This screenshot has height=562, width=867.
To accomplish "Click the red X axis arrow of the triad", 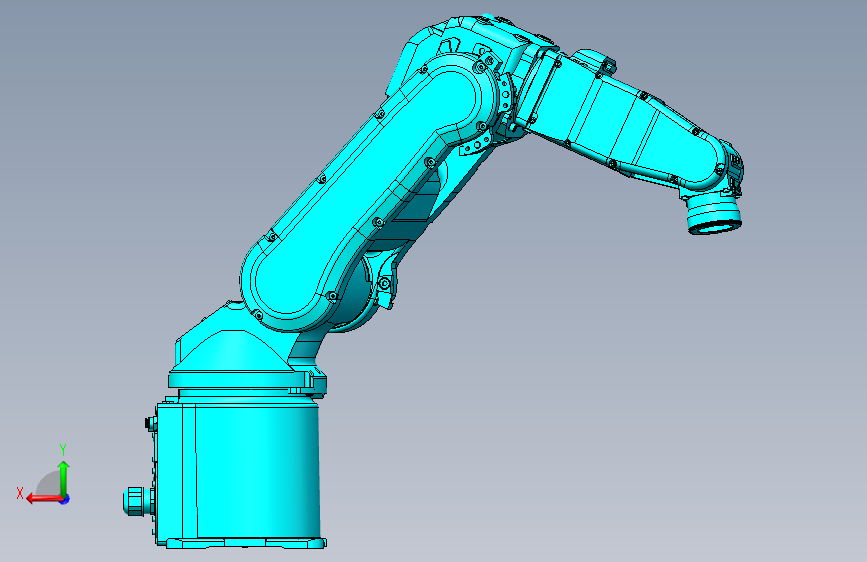I will [x=44, y=499].
